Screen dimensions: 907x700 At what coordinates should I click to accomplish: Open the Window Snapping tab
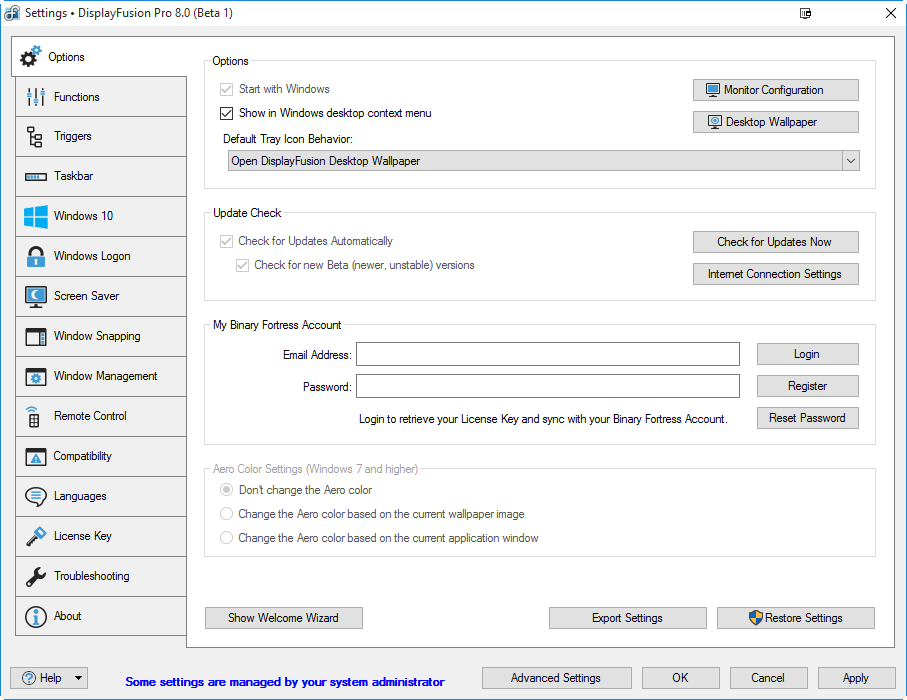[97, 337]
